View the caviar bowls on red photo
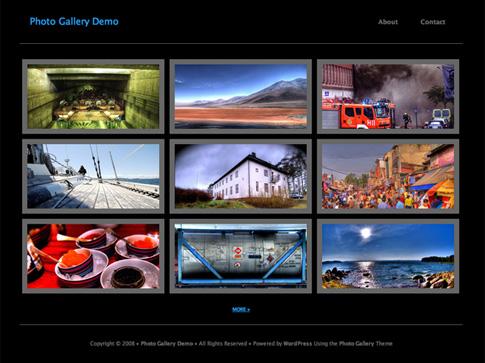The height and width of the screenshot is (363, 485). tap(93, 256)
